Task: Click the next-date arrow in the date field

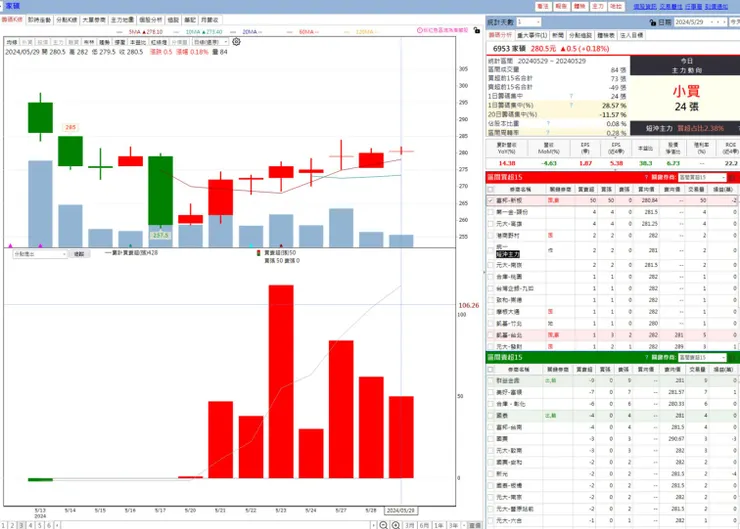Action: 723,22
